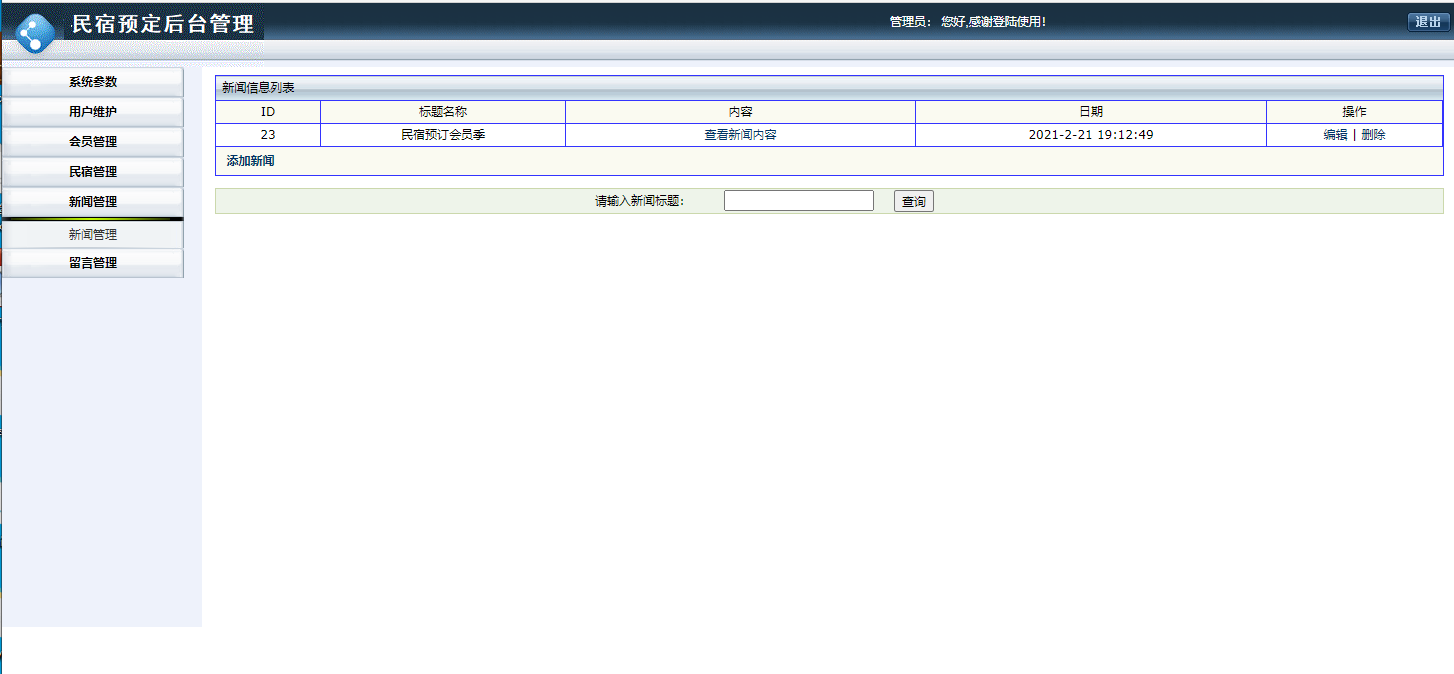Screen dimensions: 1454x674
Task: Click 编辑 to edit the news entry
Action: click(1334, 134)
